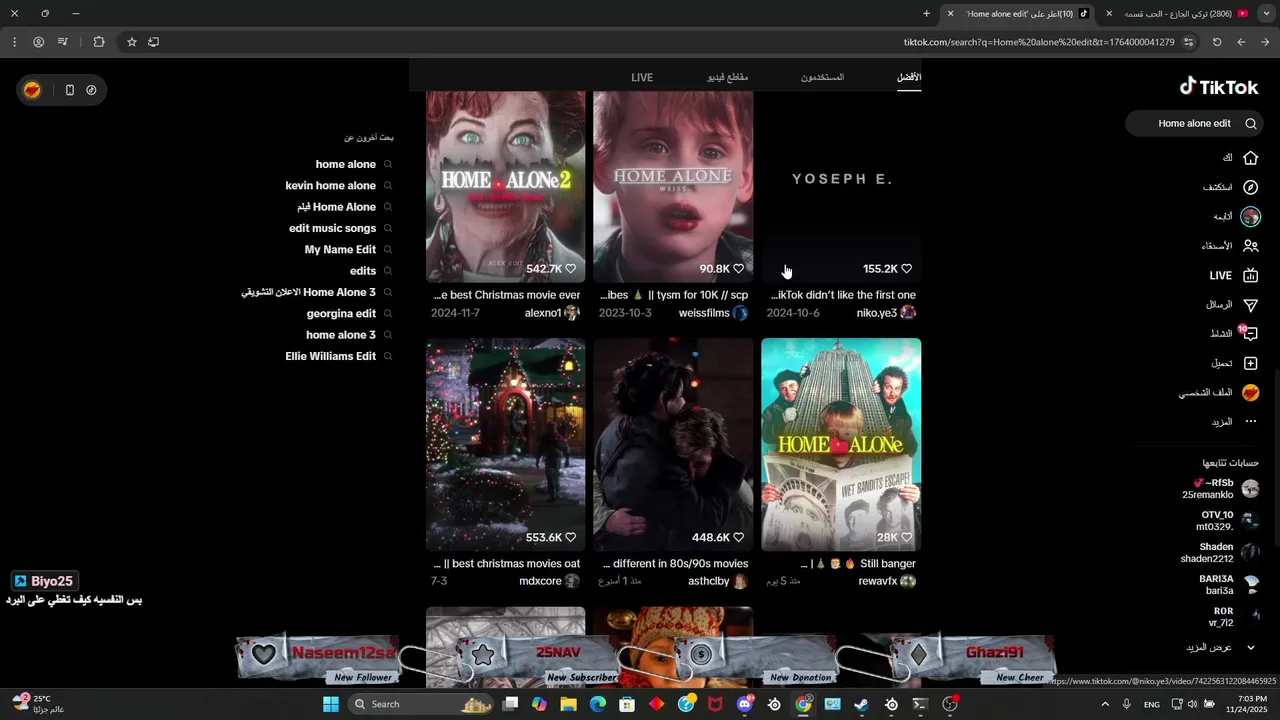Click the browser address bar URL
This screenshot has width=1280, height=720.
pyautogui.click(x=1039, y=42)
